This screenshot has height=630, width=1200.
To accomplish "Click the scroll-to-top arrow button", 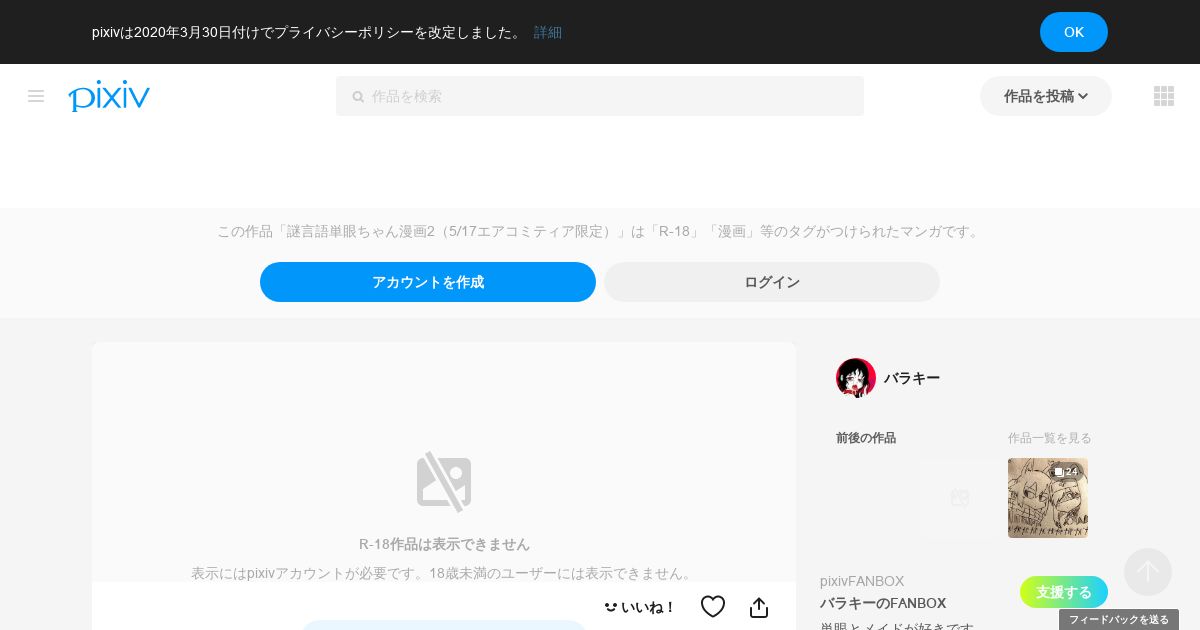I will [1148, 572].
